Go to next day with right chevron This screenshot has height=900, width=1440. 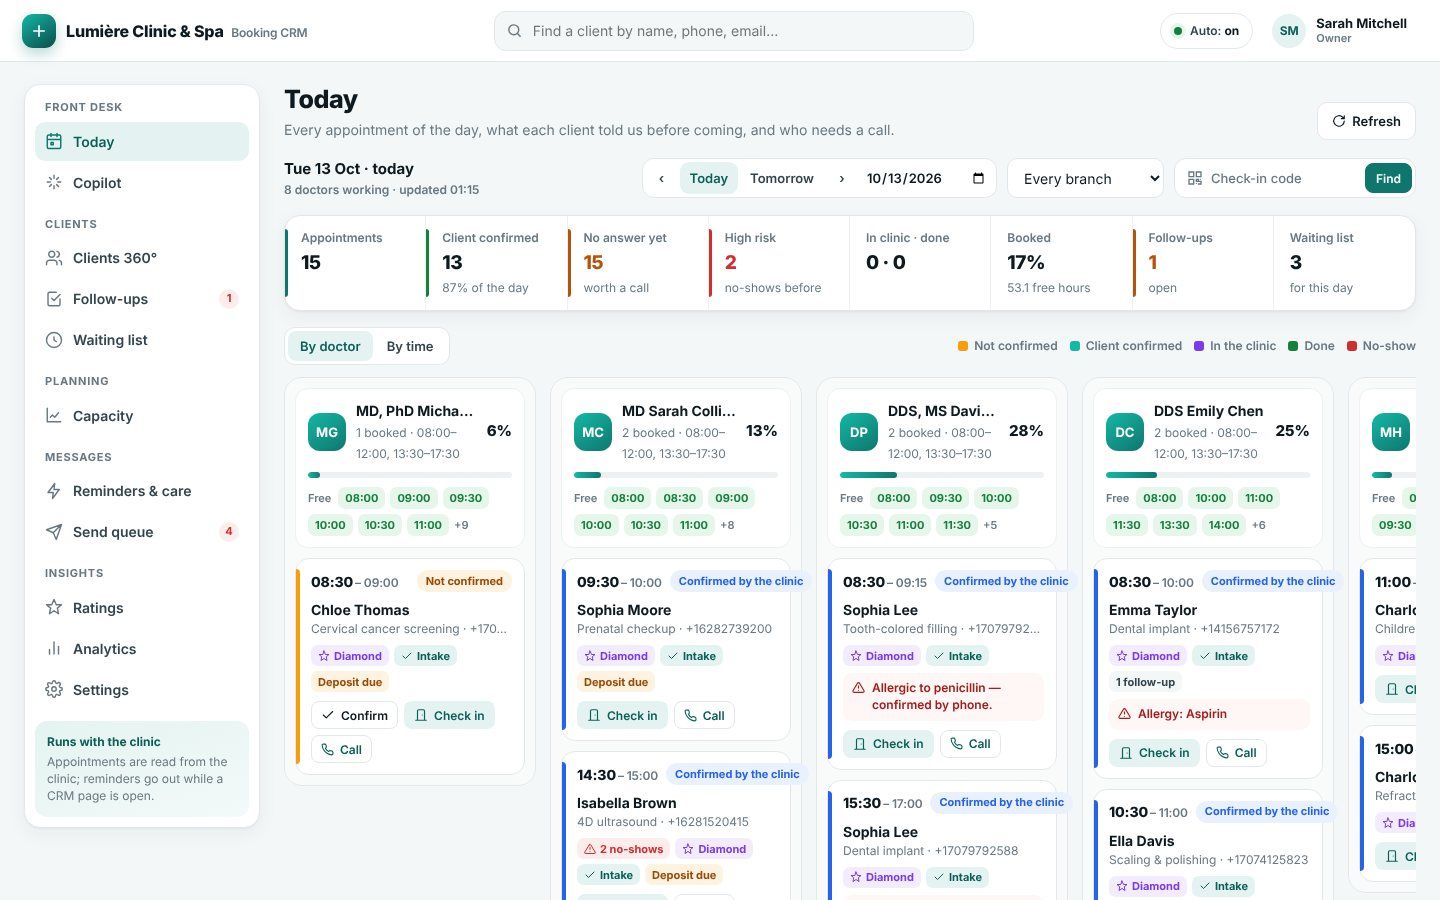pos(842,179)
